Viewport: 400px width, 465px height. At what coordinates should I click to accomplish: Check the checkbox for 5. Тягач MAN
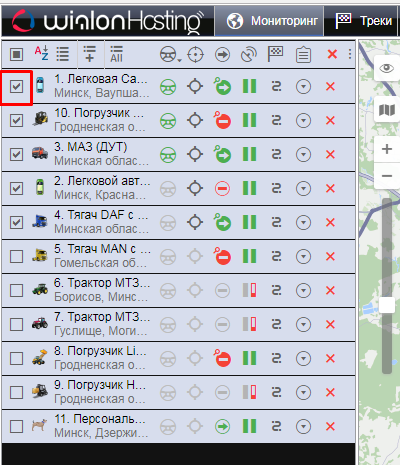[16, 256]
